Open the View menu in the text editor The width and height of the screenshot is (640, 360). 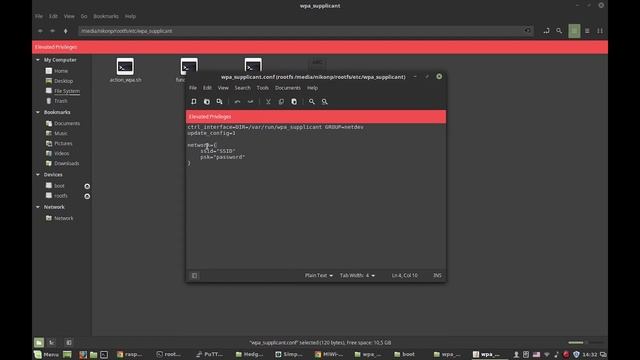[x=223, y=88]
